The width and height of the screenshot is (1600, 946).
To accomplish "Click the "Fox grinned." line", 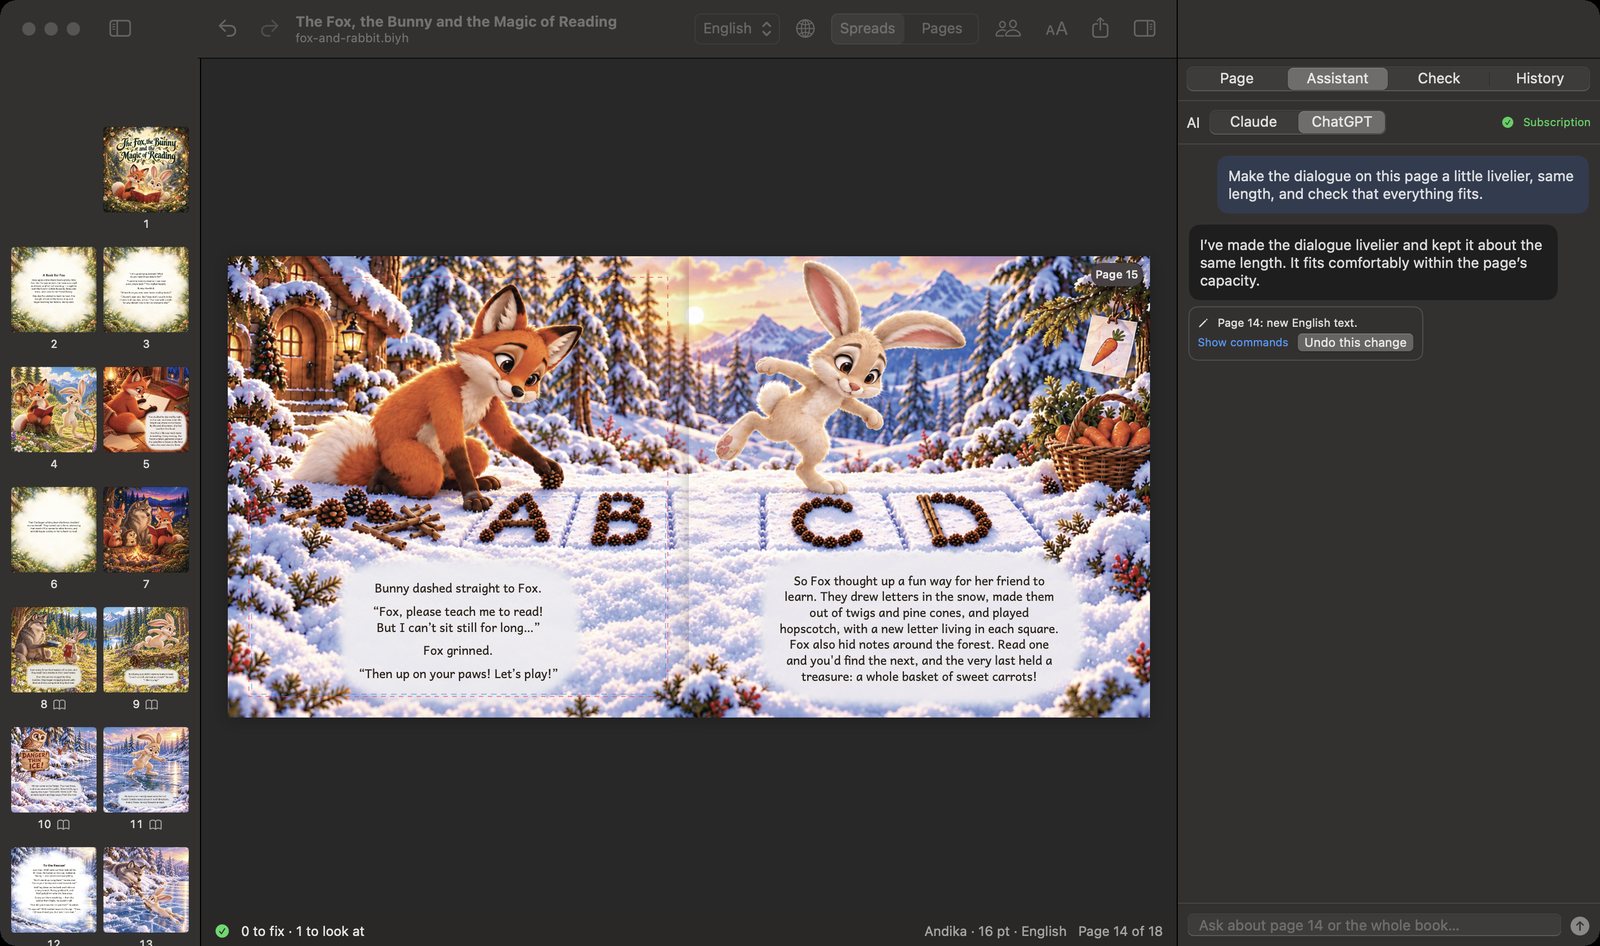I will click(458, 650).
